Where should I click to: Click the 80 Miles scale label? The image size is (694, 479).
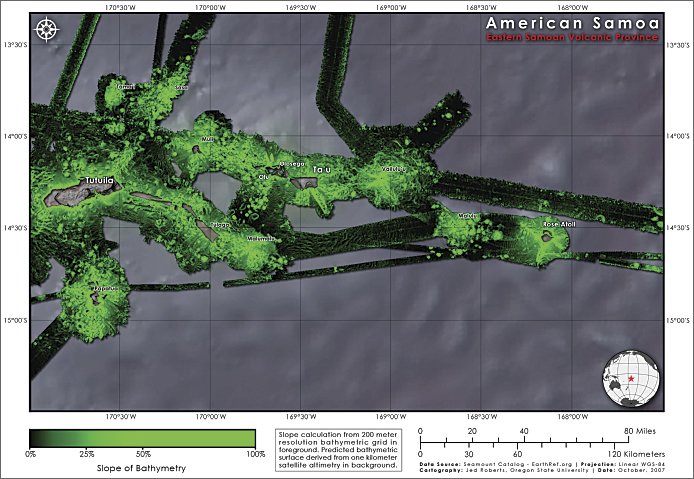point(640,431)
